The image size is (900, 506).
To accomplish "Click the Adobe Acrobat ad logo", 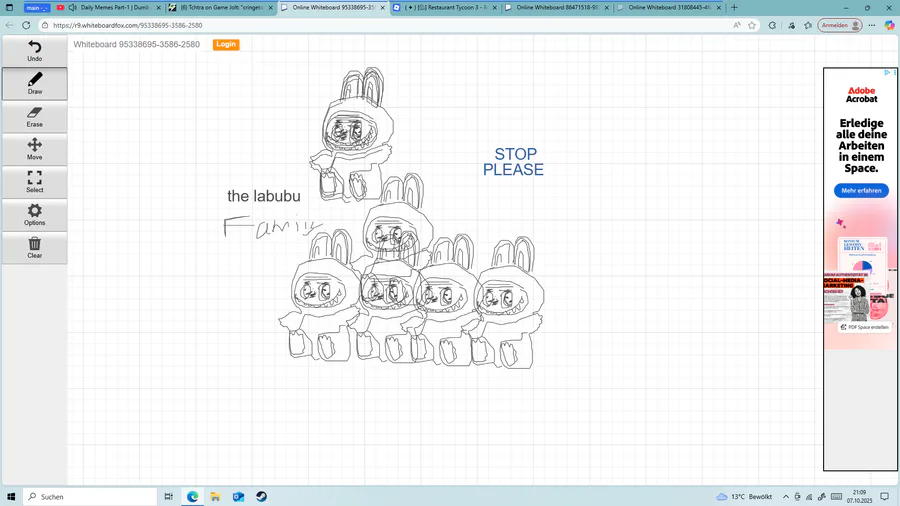I will coord(862,95).
